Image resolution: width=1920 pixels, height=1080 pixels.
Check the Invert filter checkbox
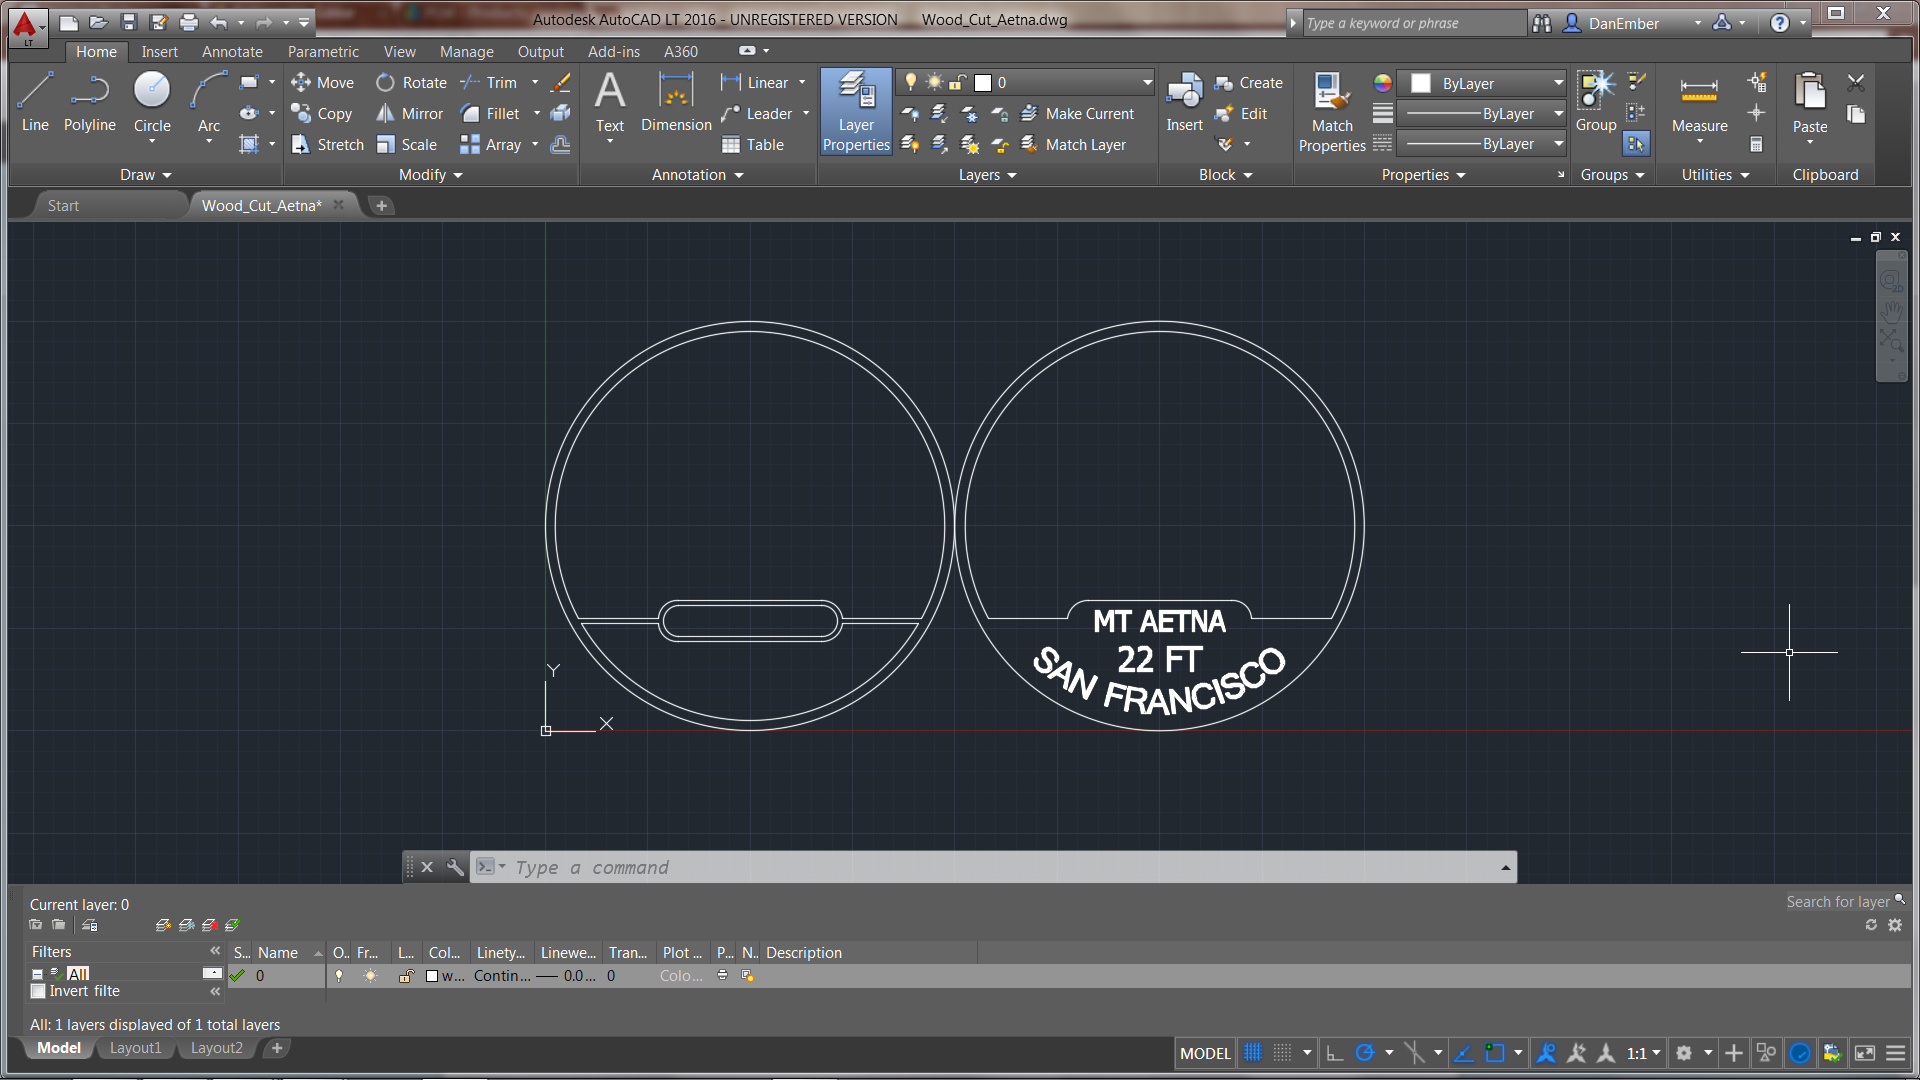pos(38,991)
